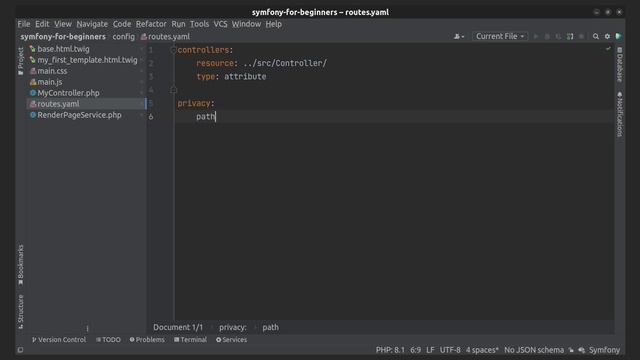640x360 pixels.
Task: Open the Services tool window
Action: [231, 340]
